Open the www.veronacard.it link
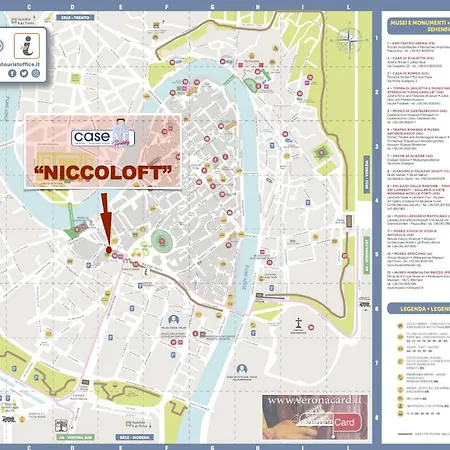Image resolution: width=450 pixels, height=450 pixels. pos(314,400)
